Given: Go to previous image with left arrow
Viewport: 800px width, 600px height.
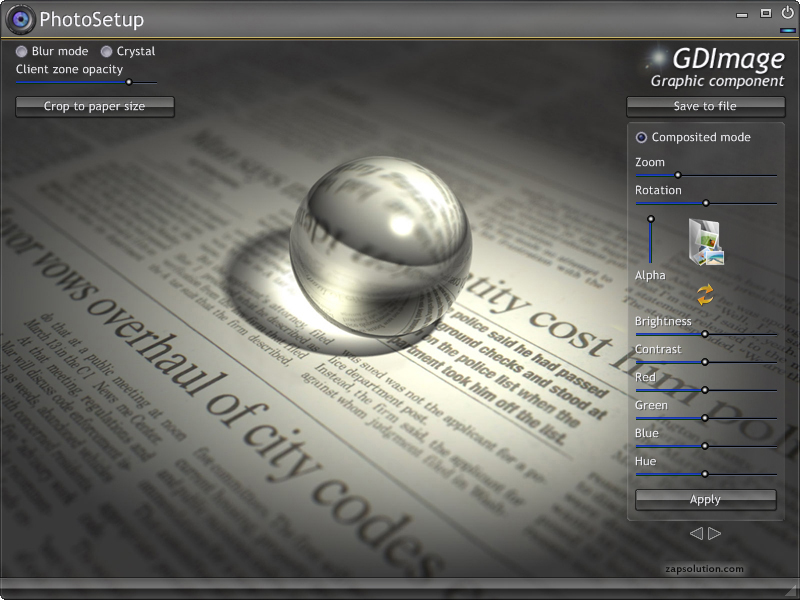Looking at the screenshot, I should [696, 534].
